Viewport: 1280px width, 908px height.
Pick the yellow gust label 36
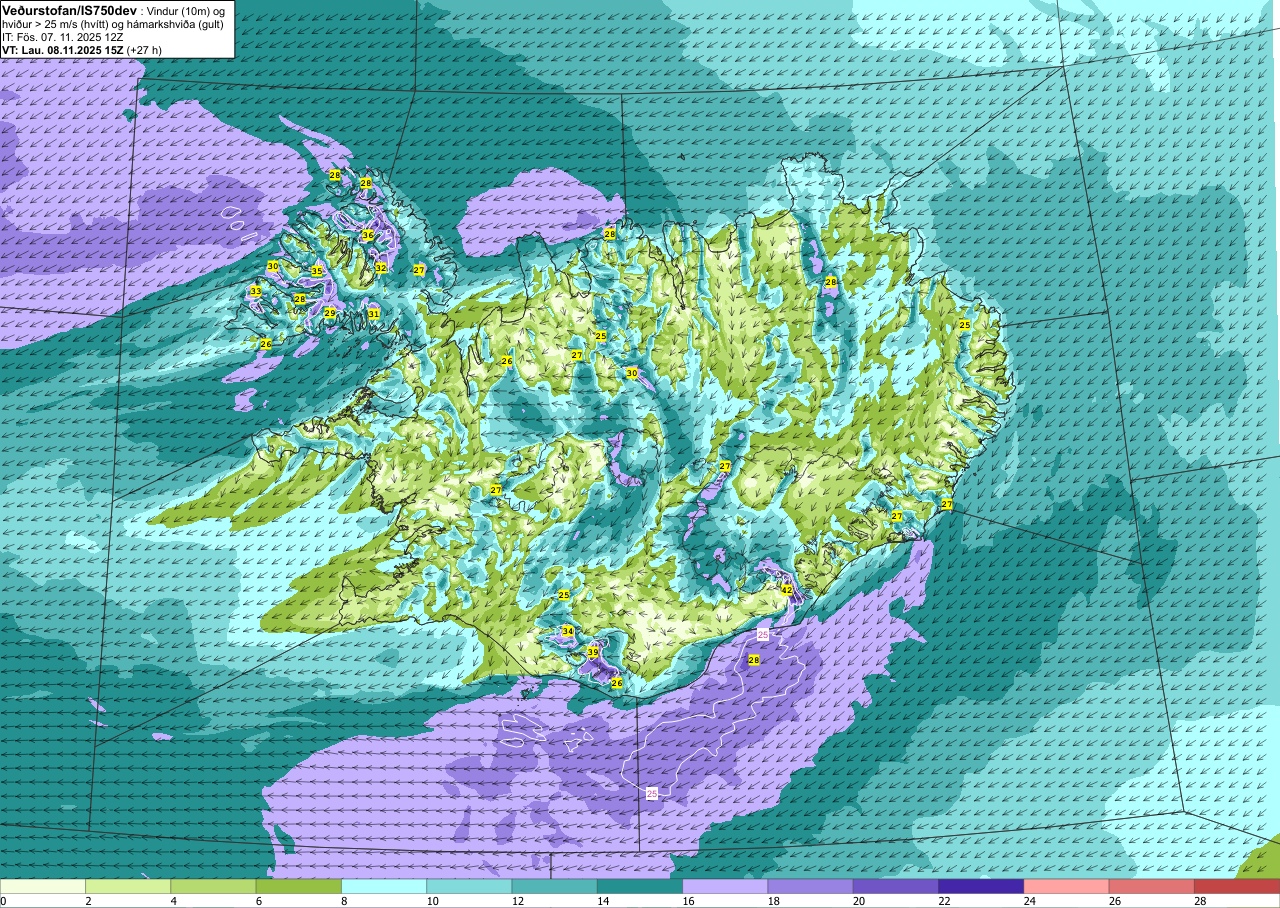(x=368, y=235)
